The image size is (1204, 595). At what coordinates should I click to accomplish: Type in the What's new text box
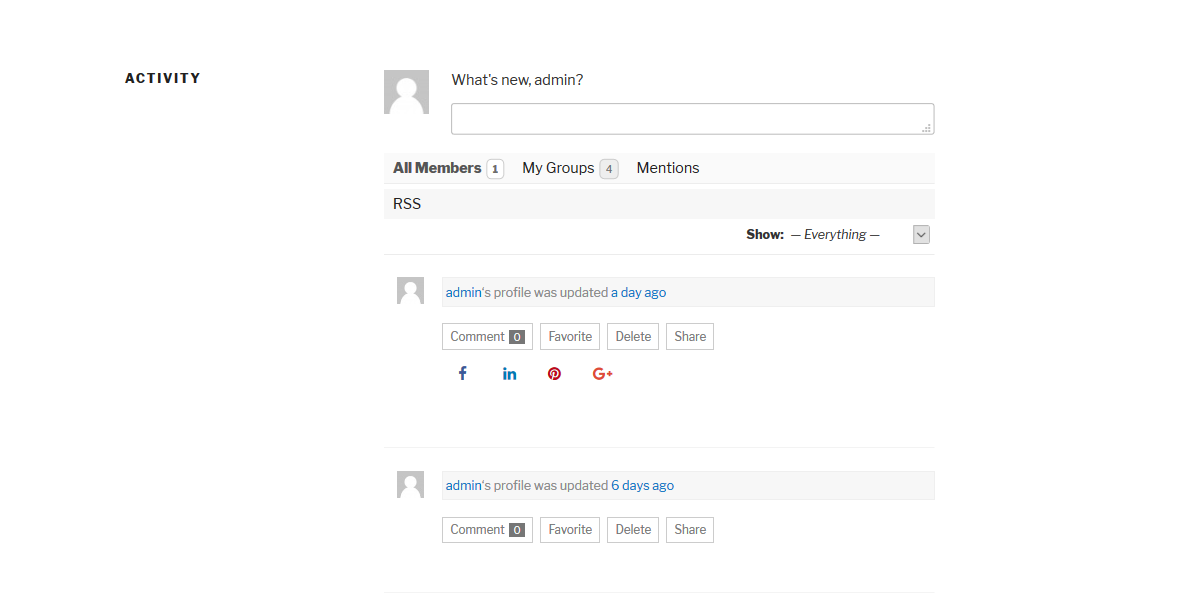(692, 119)
